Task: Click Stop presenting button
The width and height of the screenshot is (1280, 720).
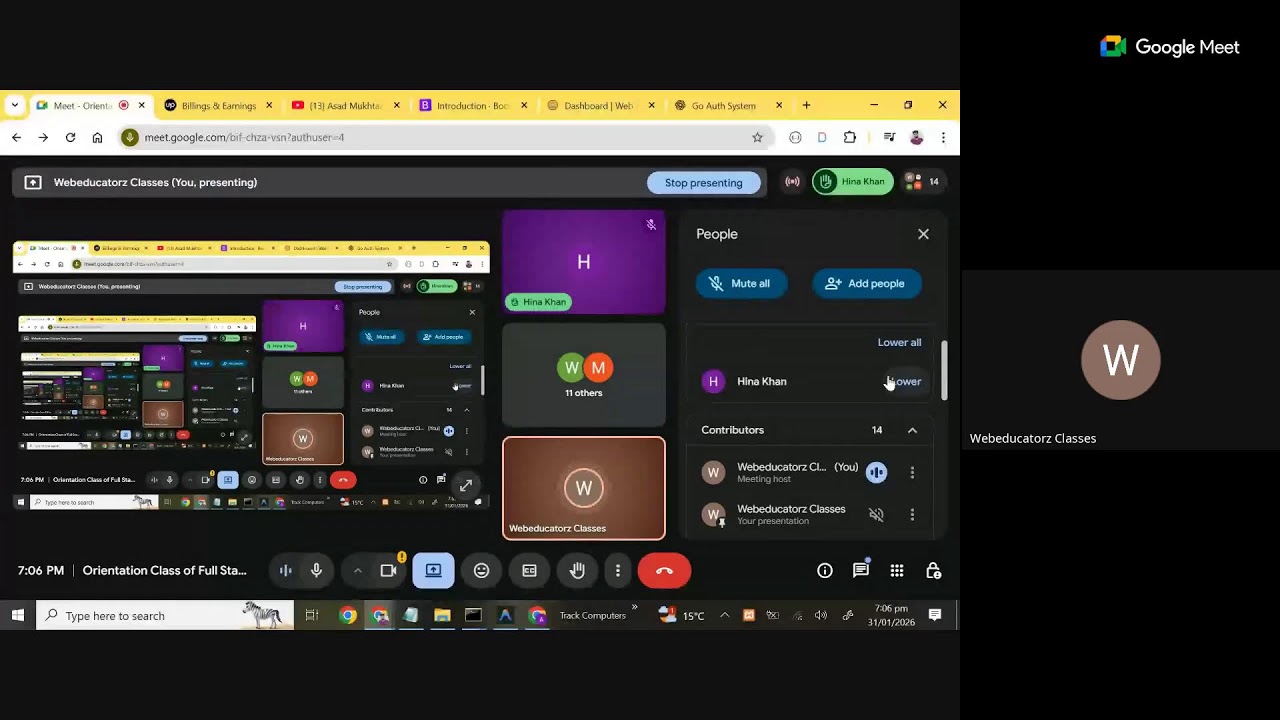Action: pyautogui.click(x=703, y=182)
